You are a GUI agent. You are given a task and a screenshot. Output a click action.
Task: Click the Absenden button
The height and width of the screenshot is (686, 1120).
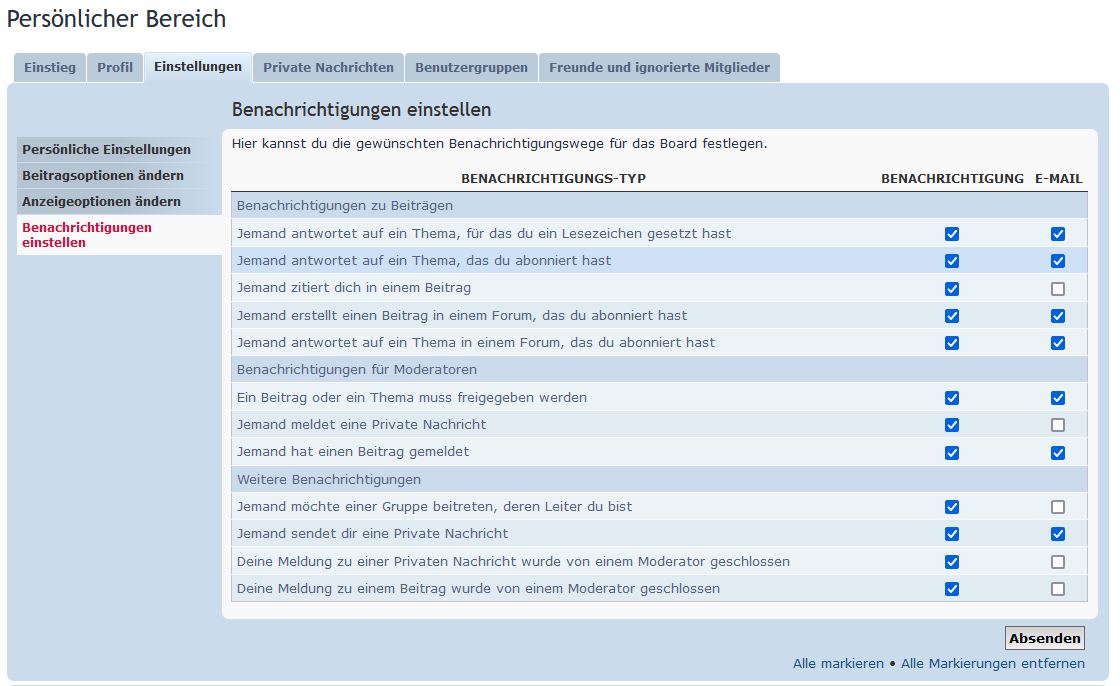tap(1044, 639)
